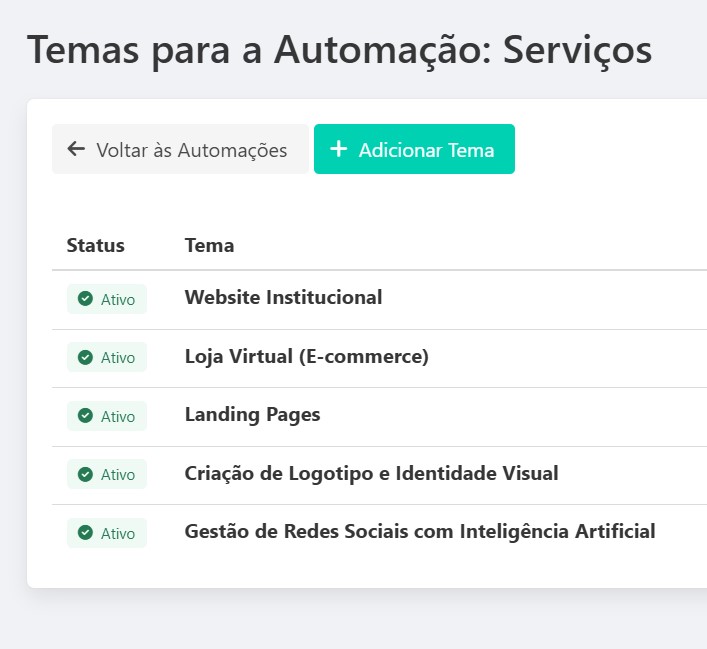Click the check icon for Criação de Logotipo
Screen dimensions: 707x649
click(x=86, y=474)
